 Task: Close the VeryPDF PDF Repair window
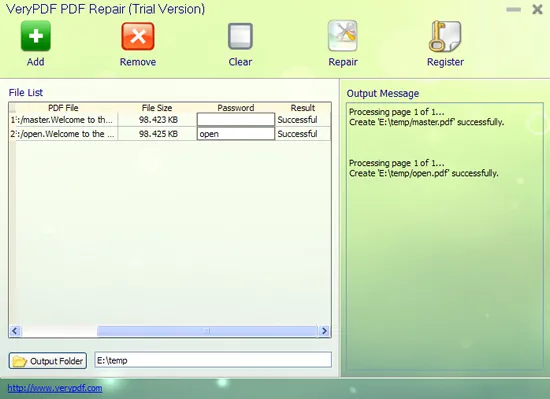pos(537,9)
